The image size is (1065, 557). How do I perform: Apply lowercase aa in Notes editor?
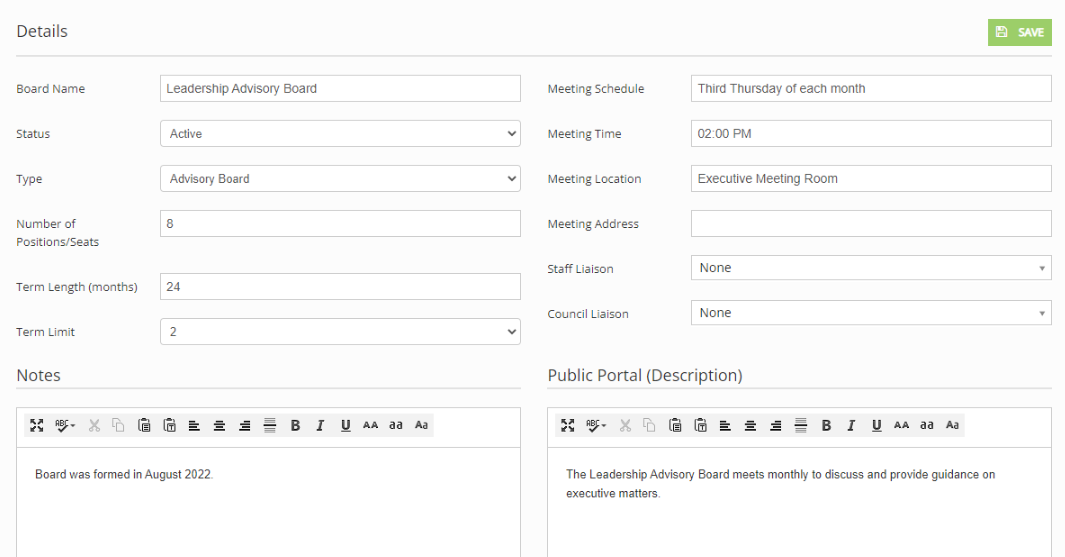396,425
